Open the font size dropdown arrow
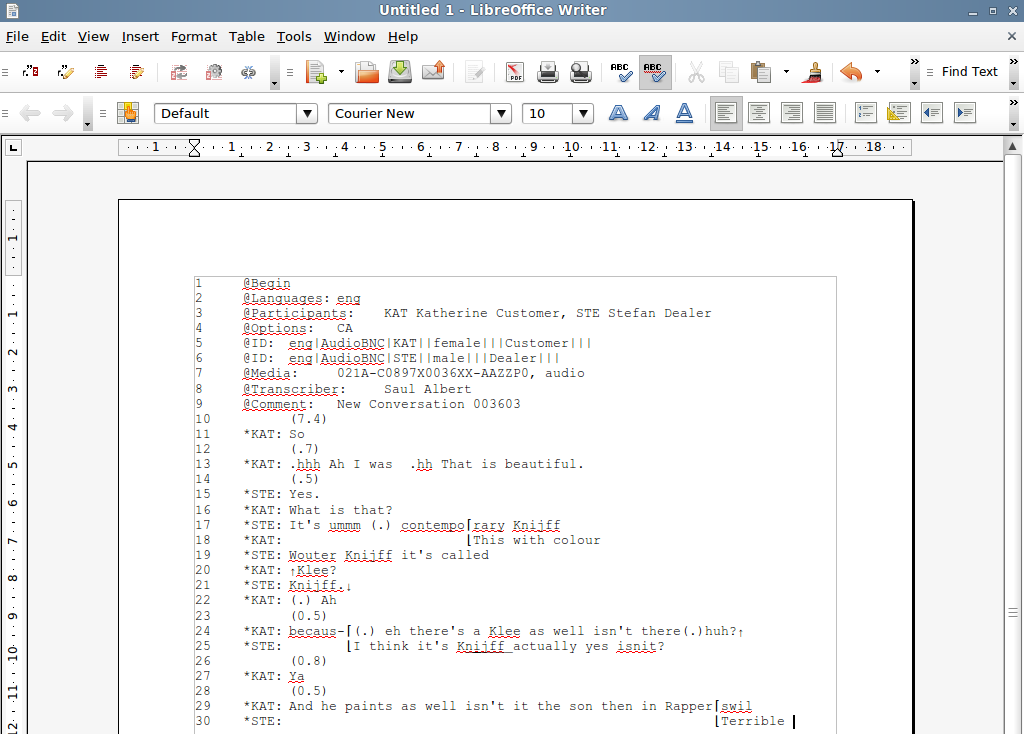The width and height of the screenshot is (1024, 734). coord(583,114)
